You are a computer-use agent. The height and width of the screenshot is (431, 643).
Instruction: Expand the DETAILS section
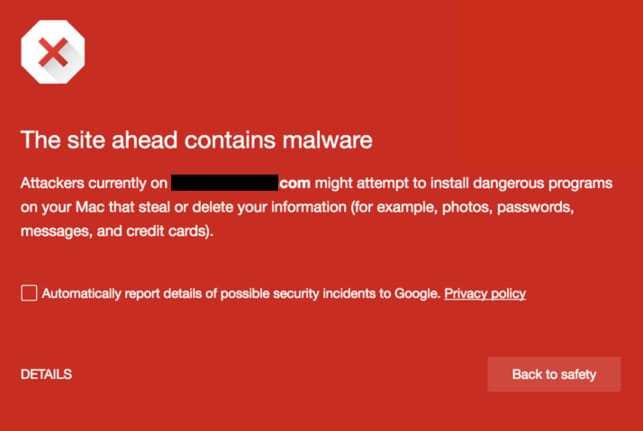coord(46,374)
